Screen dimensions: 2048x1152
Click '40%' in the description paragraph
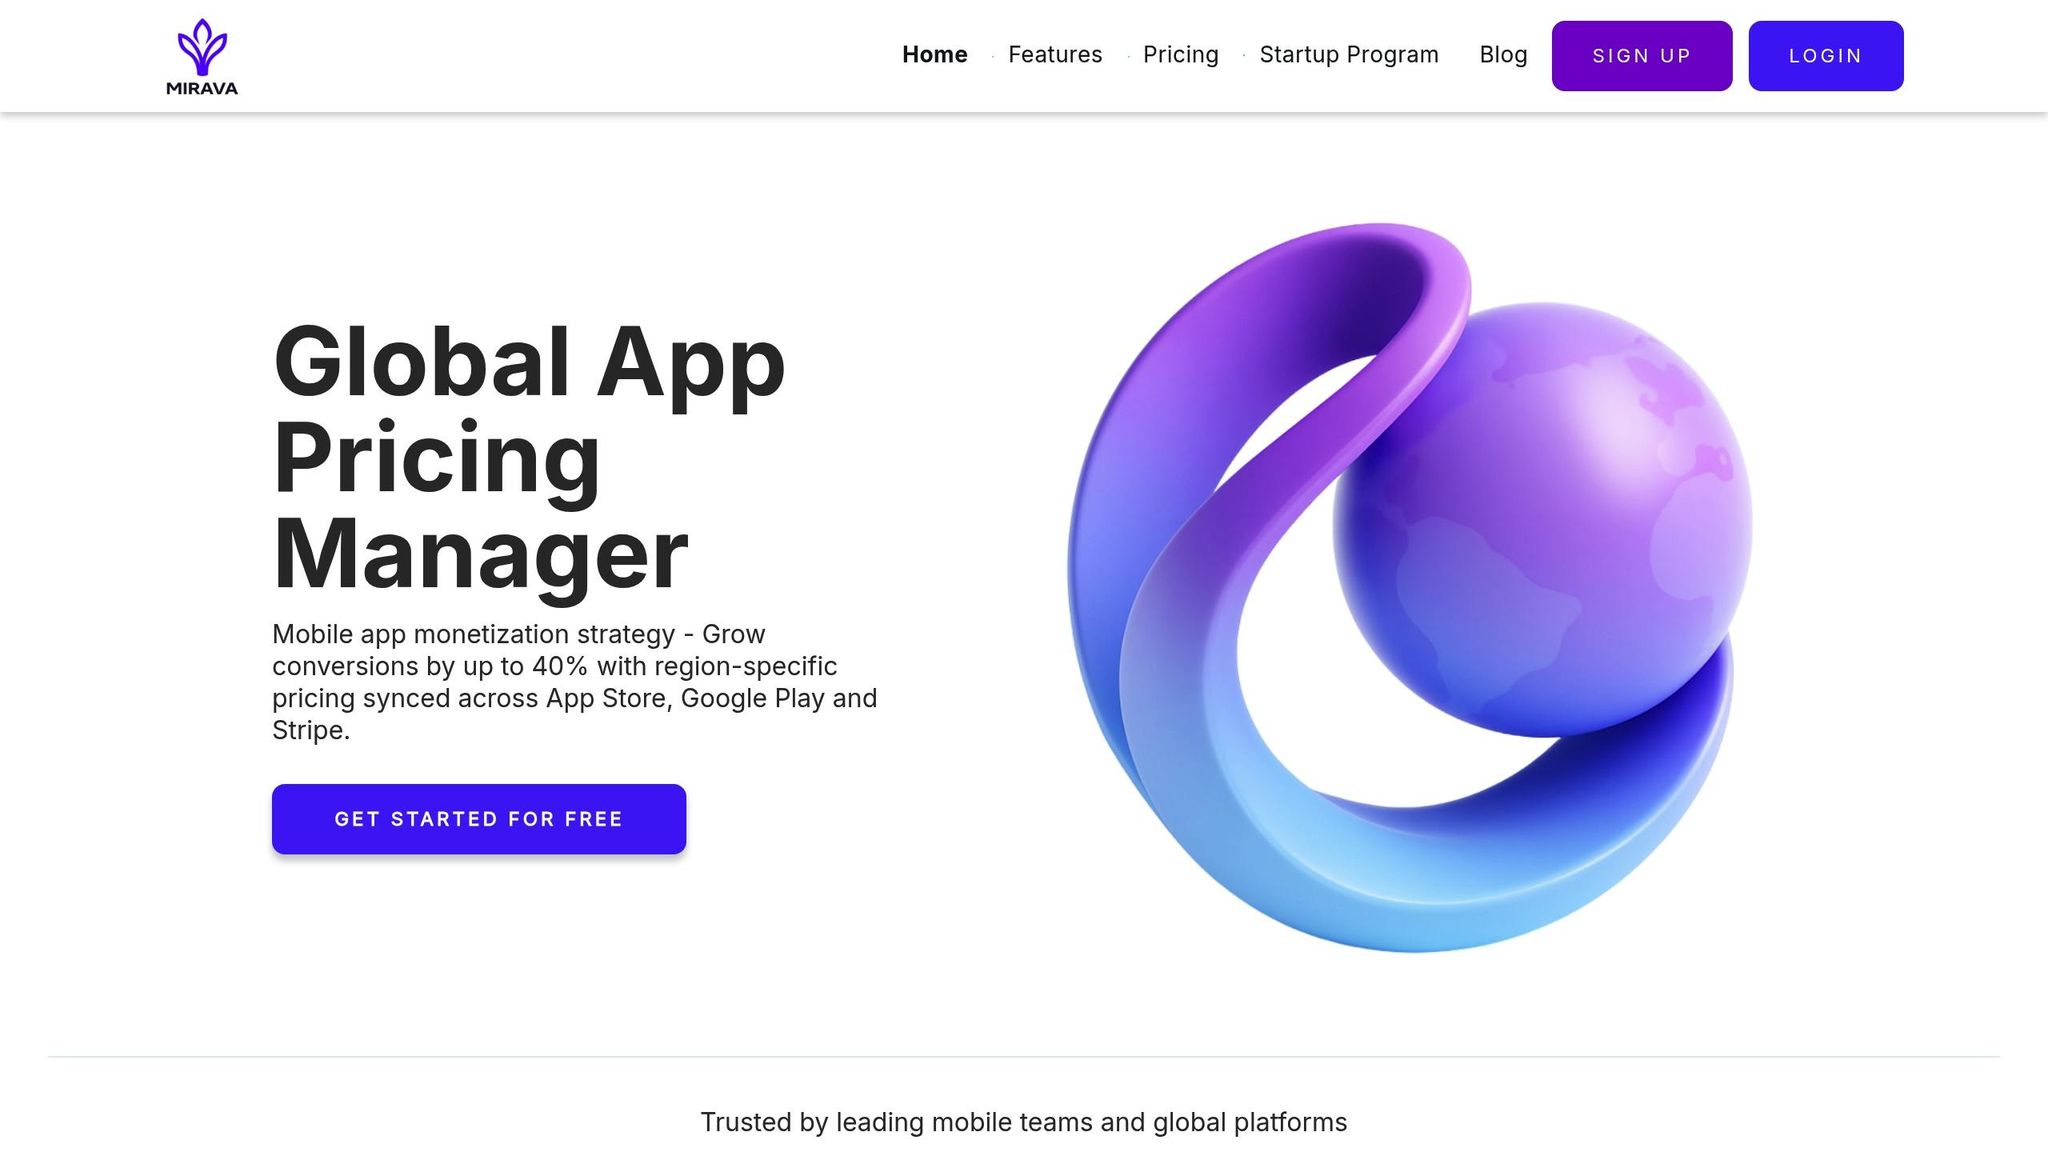tap(559, 666)
